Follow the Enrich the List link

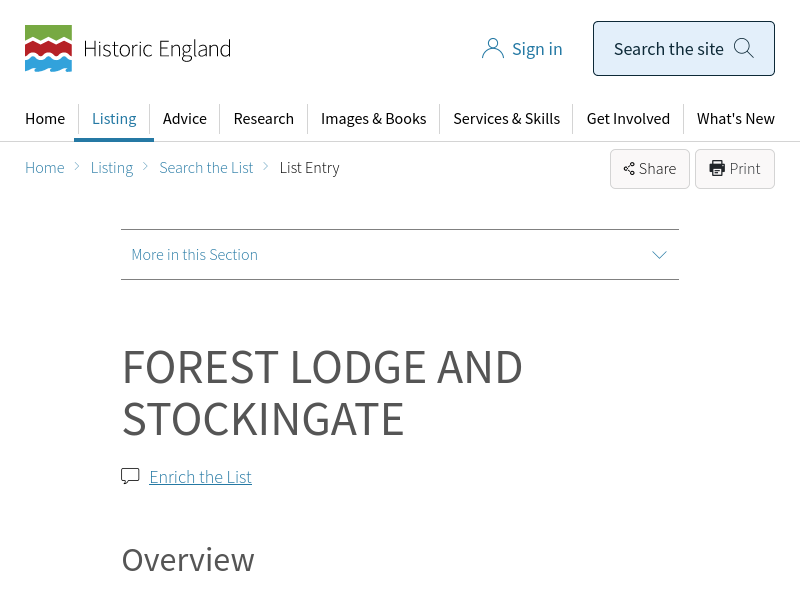pyautogui.click(x=200, y=477)
